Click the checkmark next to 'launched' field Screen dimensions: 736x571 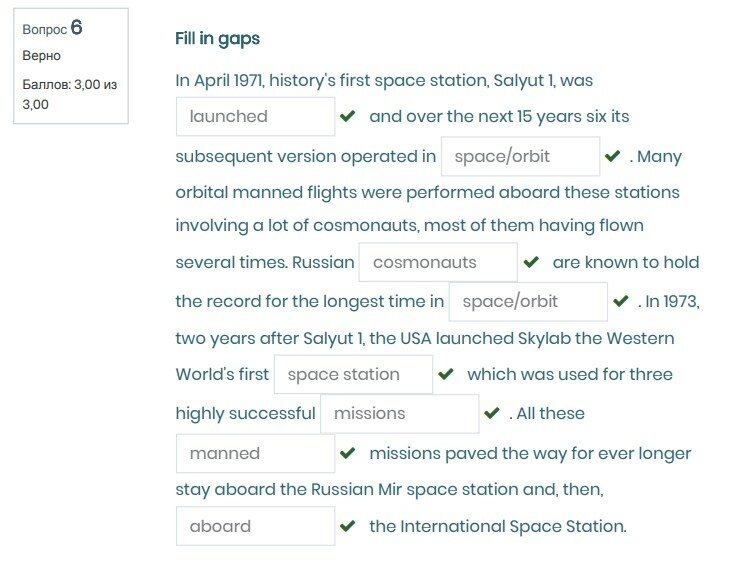[348, 116]
